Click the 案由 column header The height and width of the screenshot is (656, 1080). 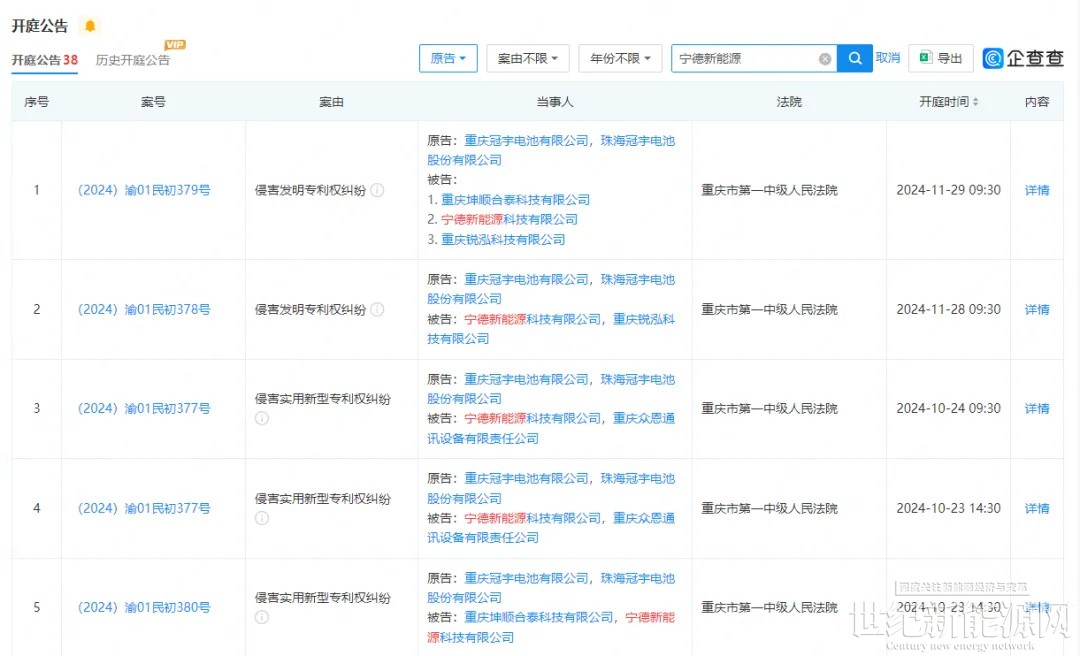coord(331,102)
